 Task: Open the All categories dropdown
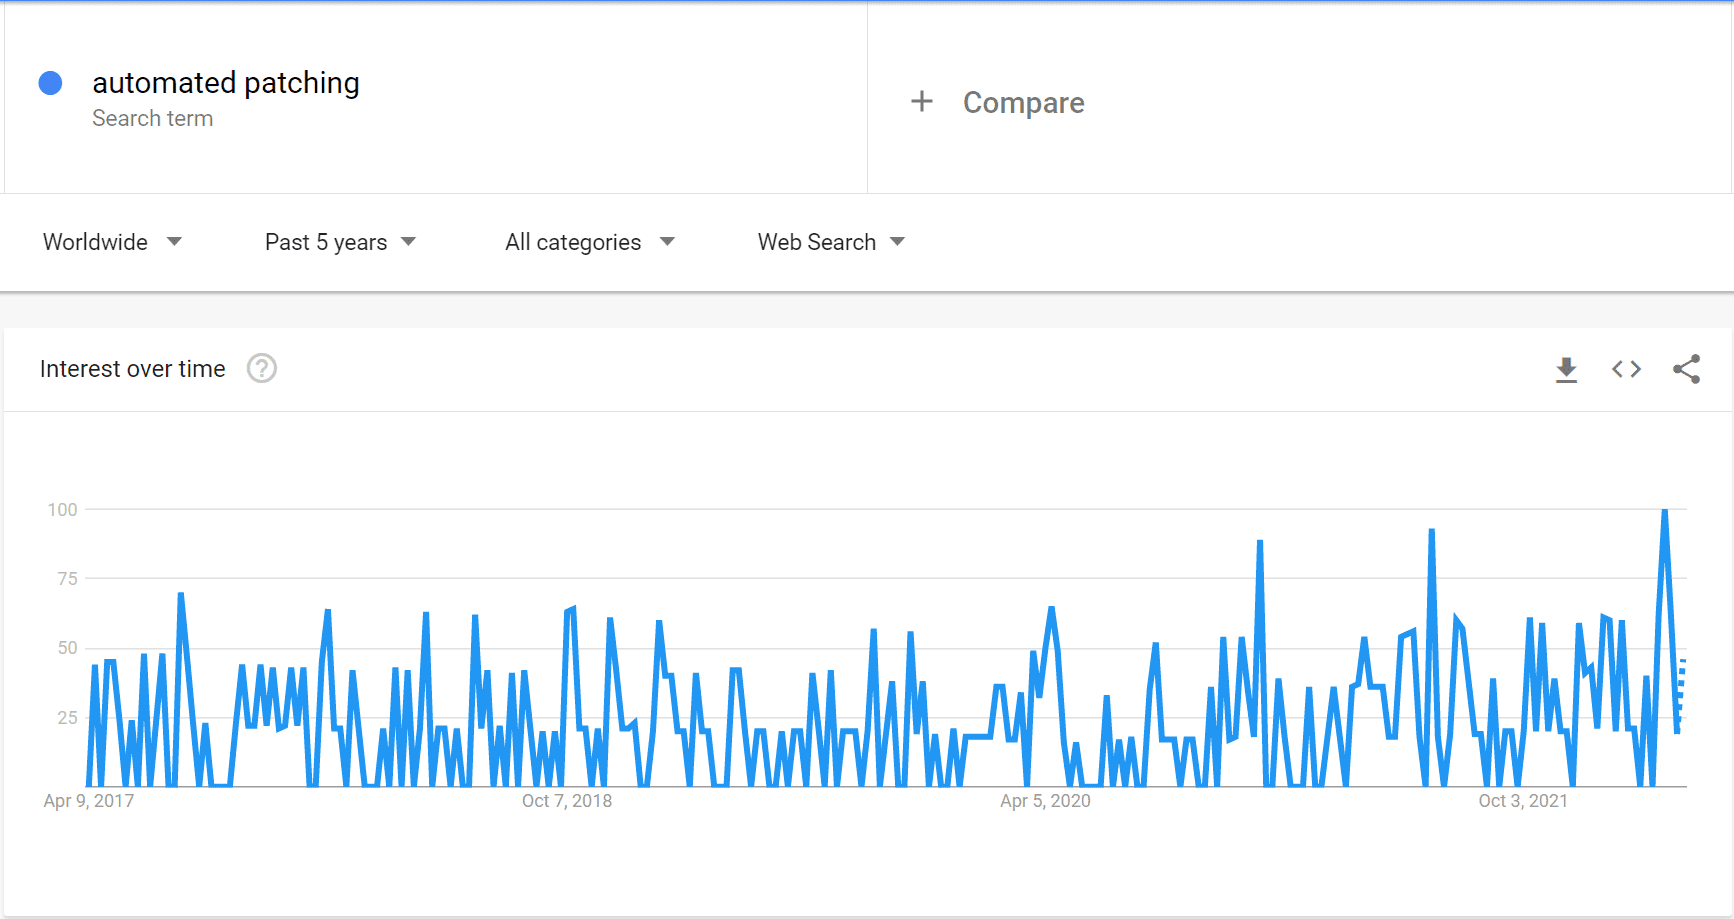[x=573, y=242]
